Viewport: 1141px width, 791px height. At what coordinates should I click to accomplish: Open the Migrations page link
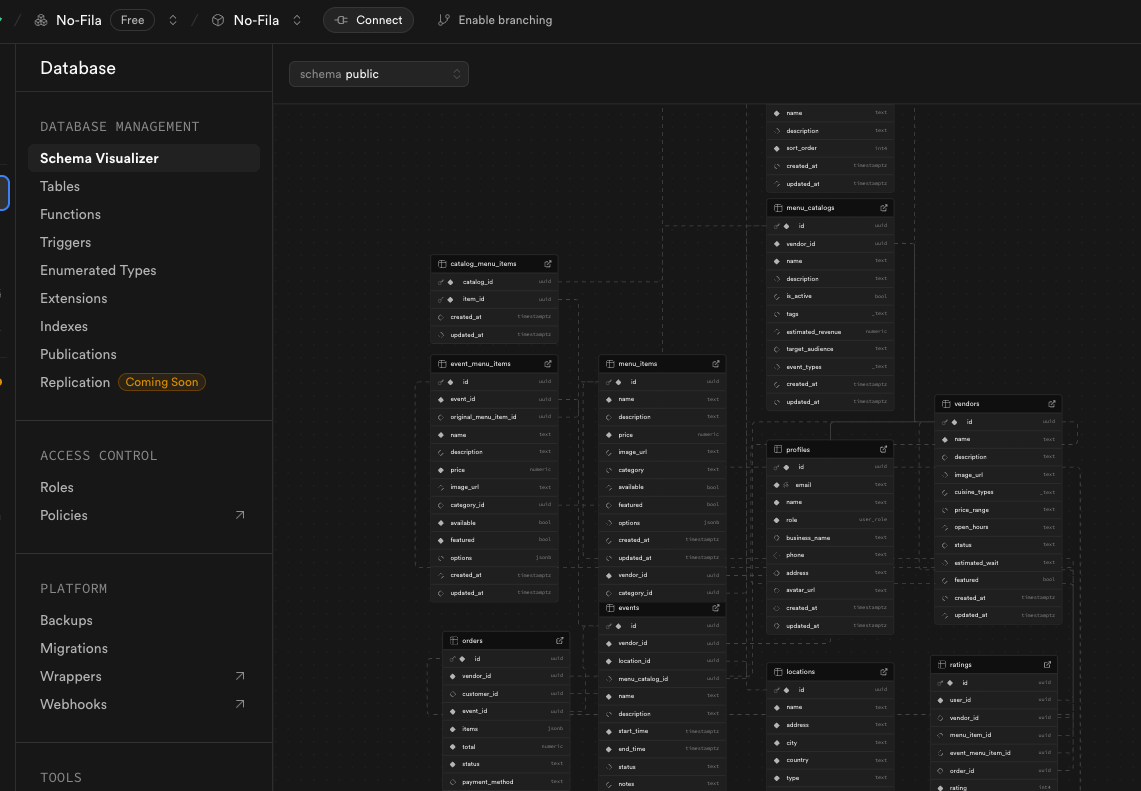[x=73, y=648]
